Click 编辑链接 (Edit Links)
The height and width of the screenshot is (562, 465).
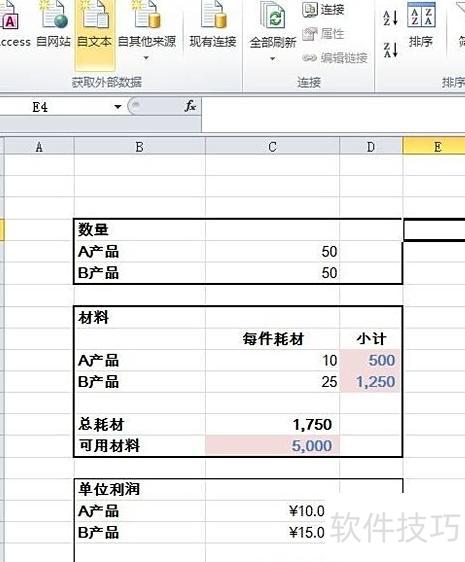335,58
